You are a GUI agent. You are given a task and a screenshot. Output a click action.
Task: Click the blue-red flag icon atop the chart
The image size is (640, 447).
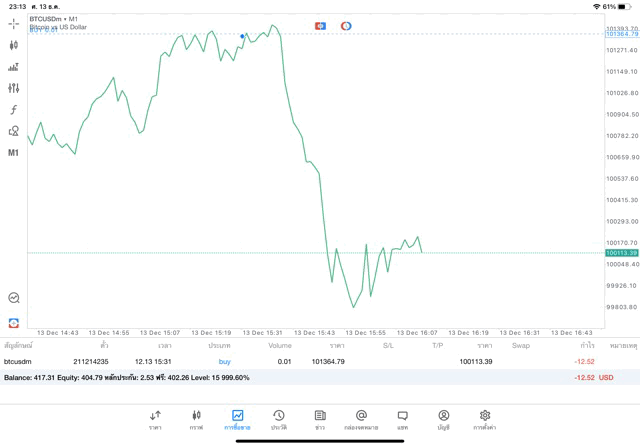coord(320,25)
